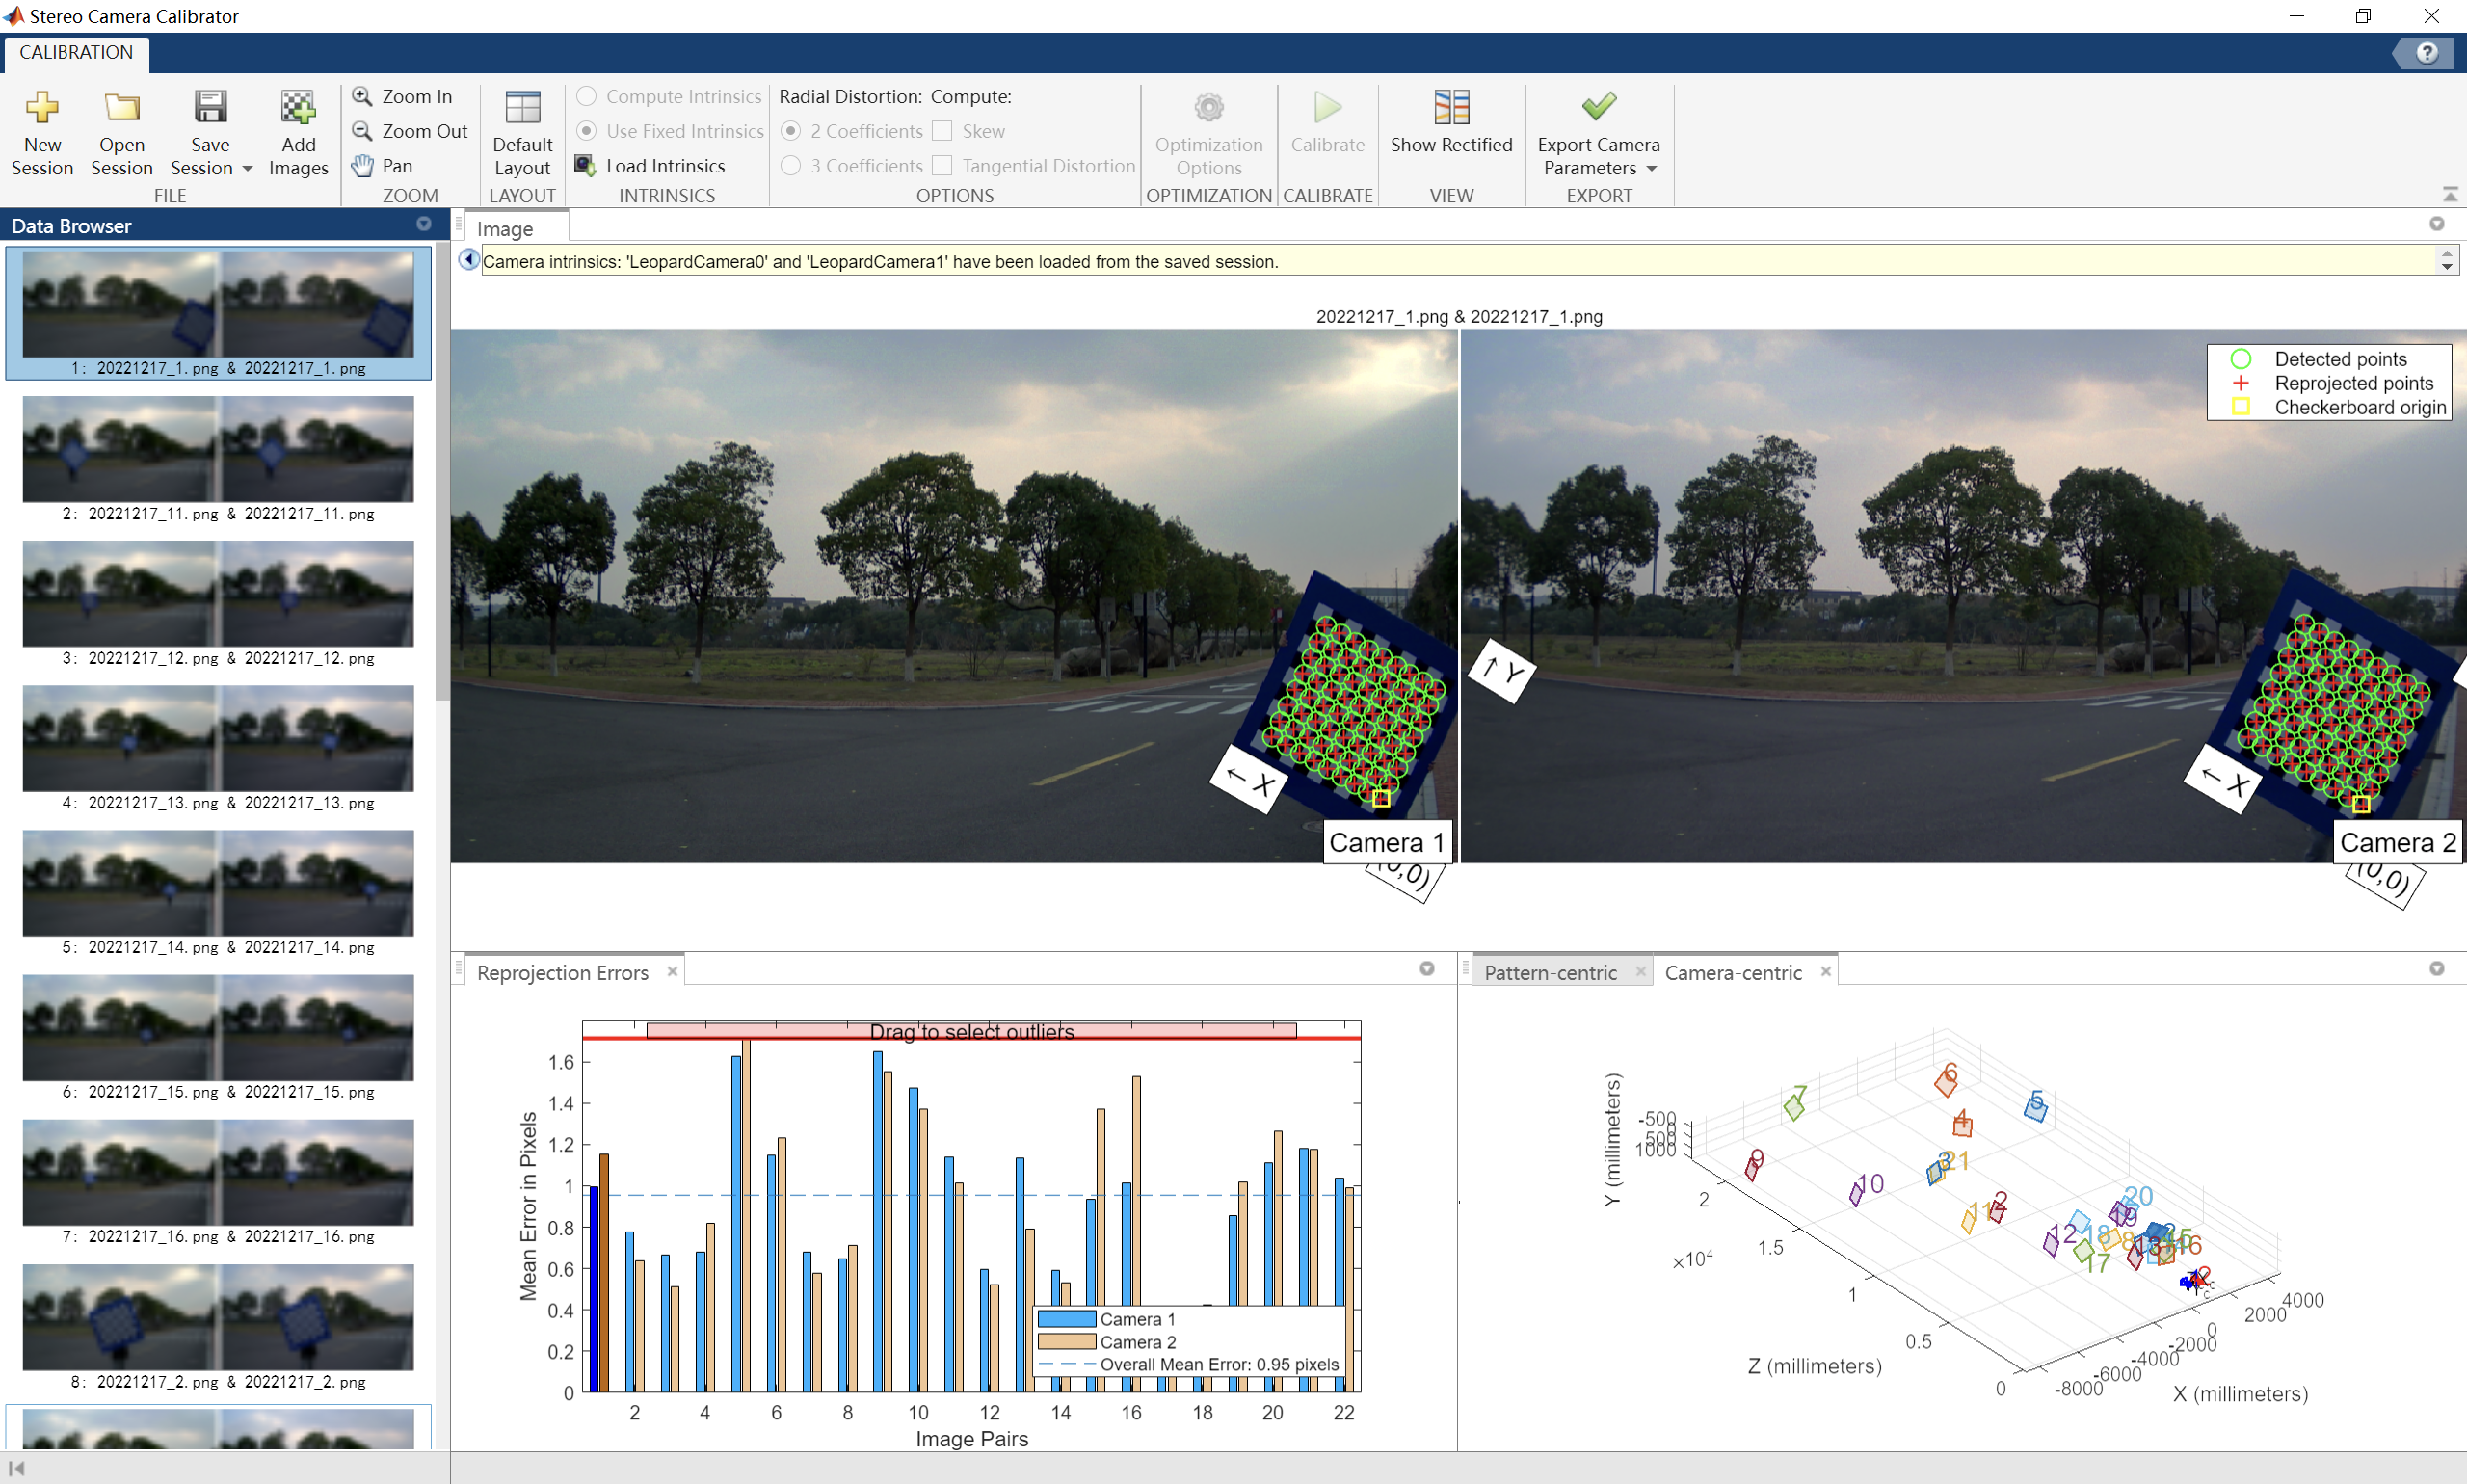Click the Add Images icon
Image resolution: width=2467 pixels, height=1484 pixels.
tap(298, 108)
